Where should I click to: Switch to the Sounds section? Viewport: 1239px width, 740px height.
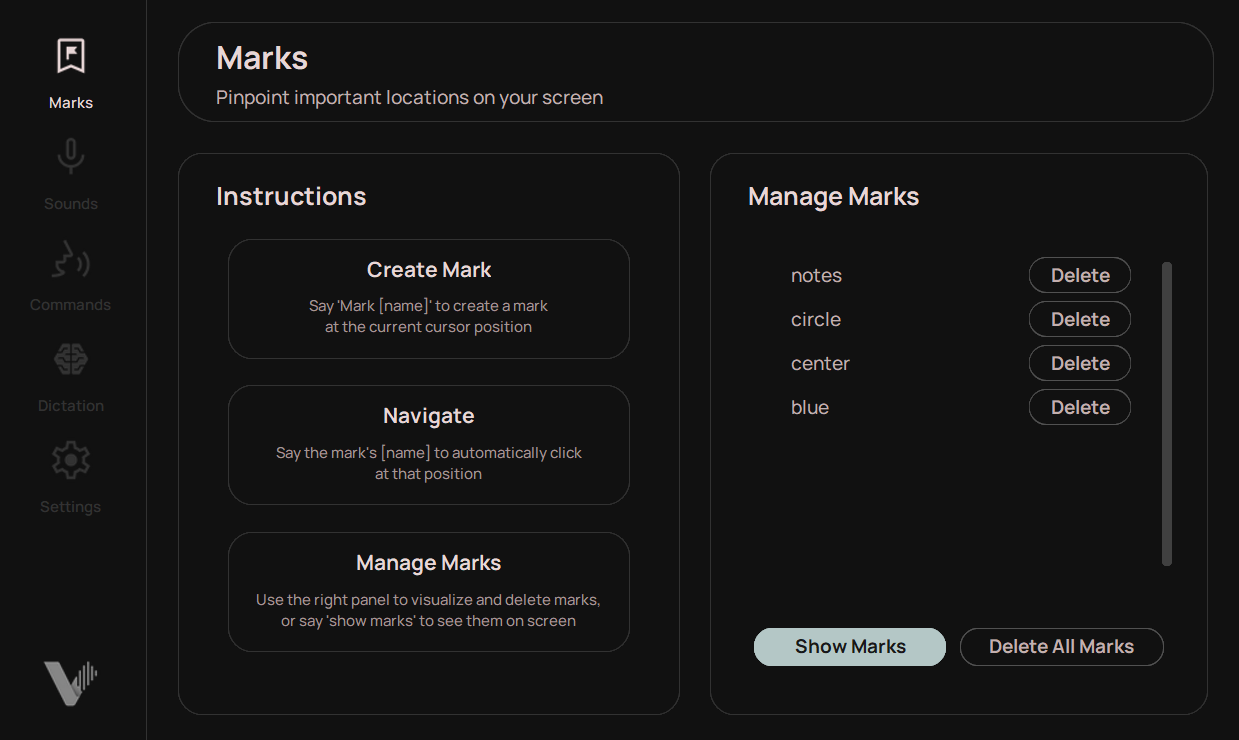tap(70, 203)
